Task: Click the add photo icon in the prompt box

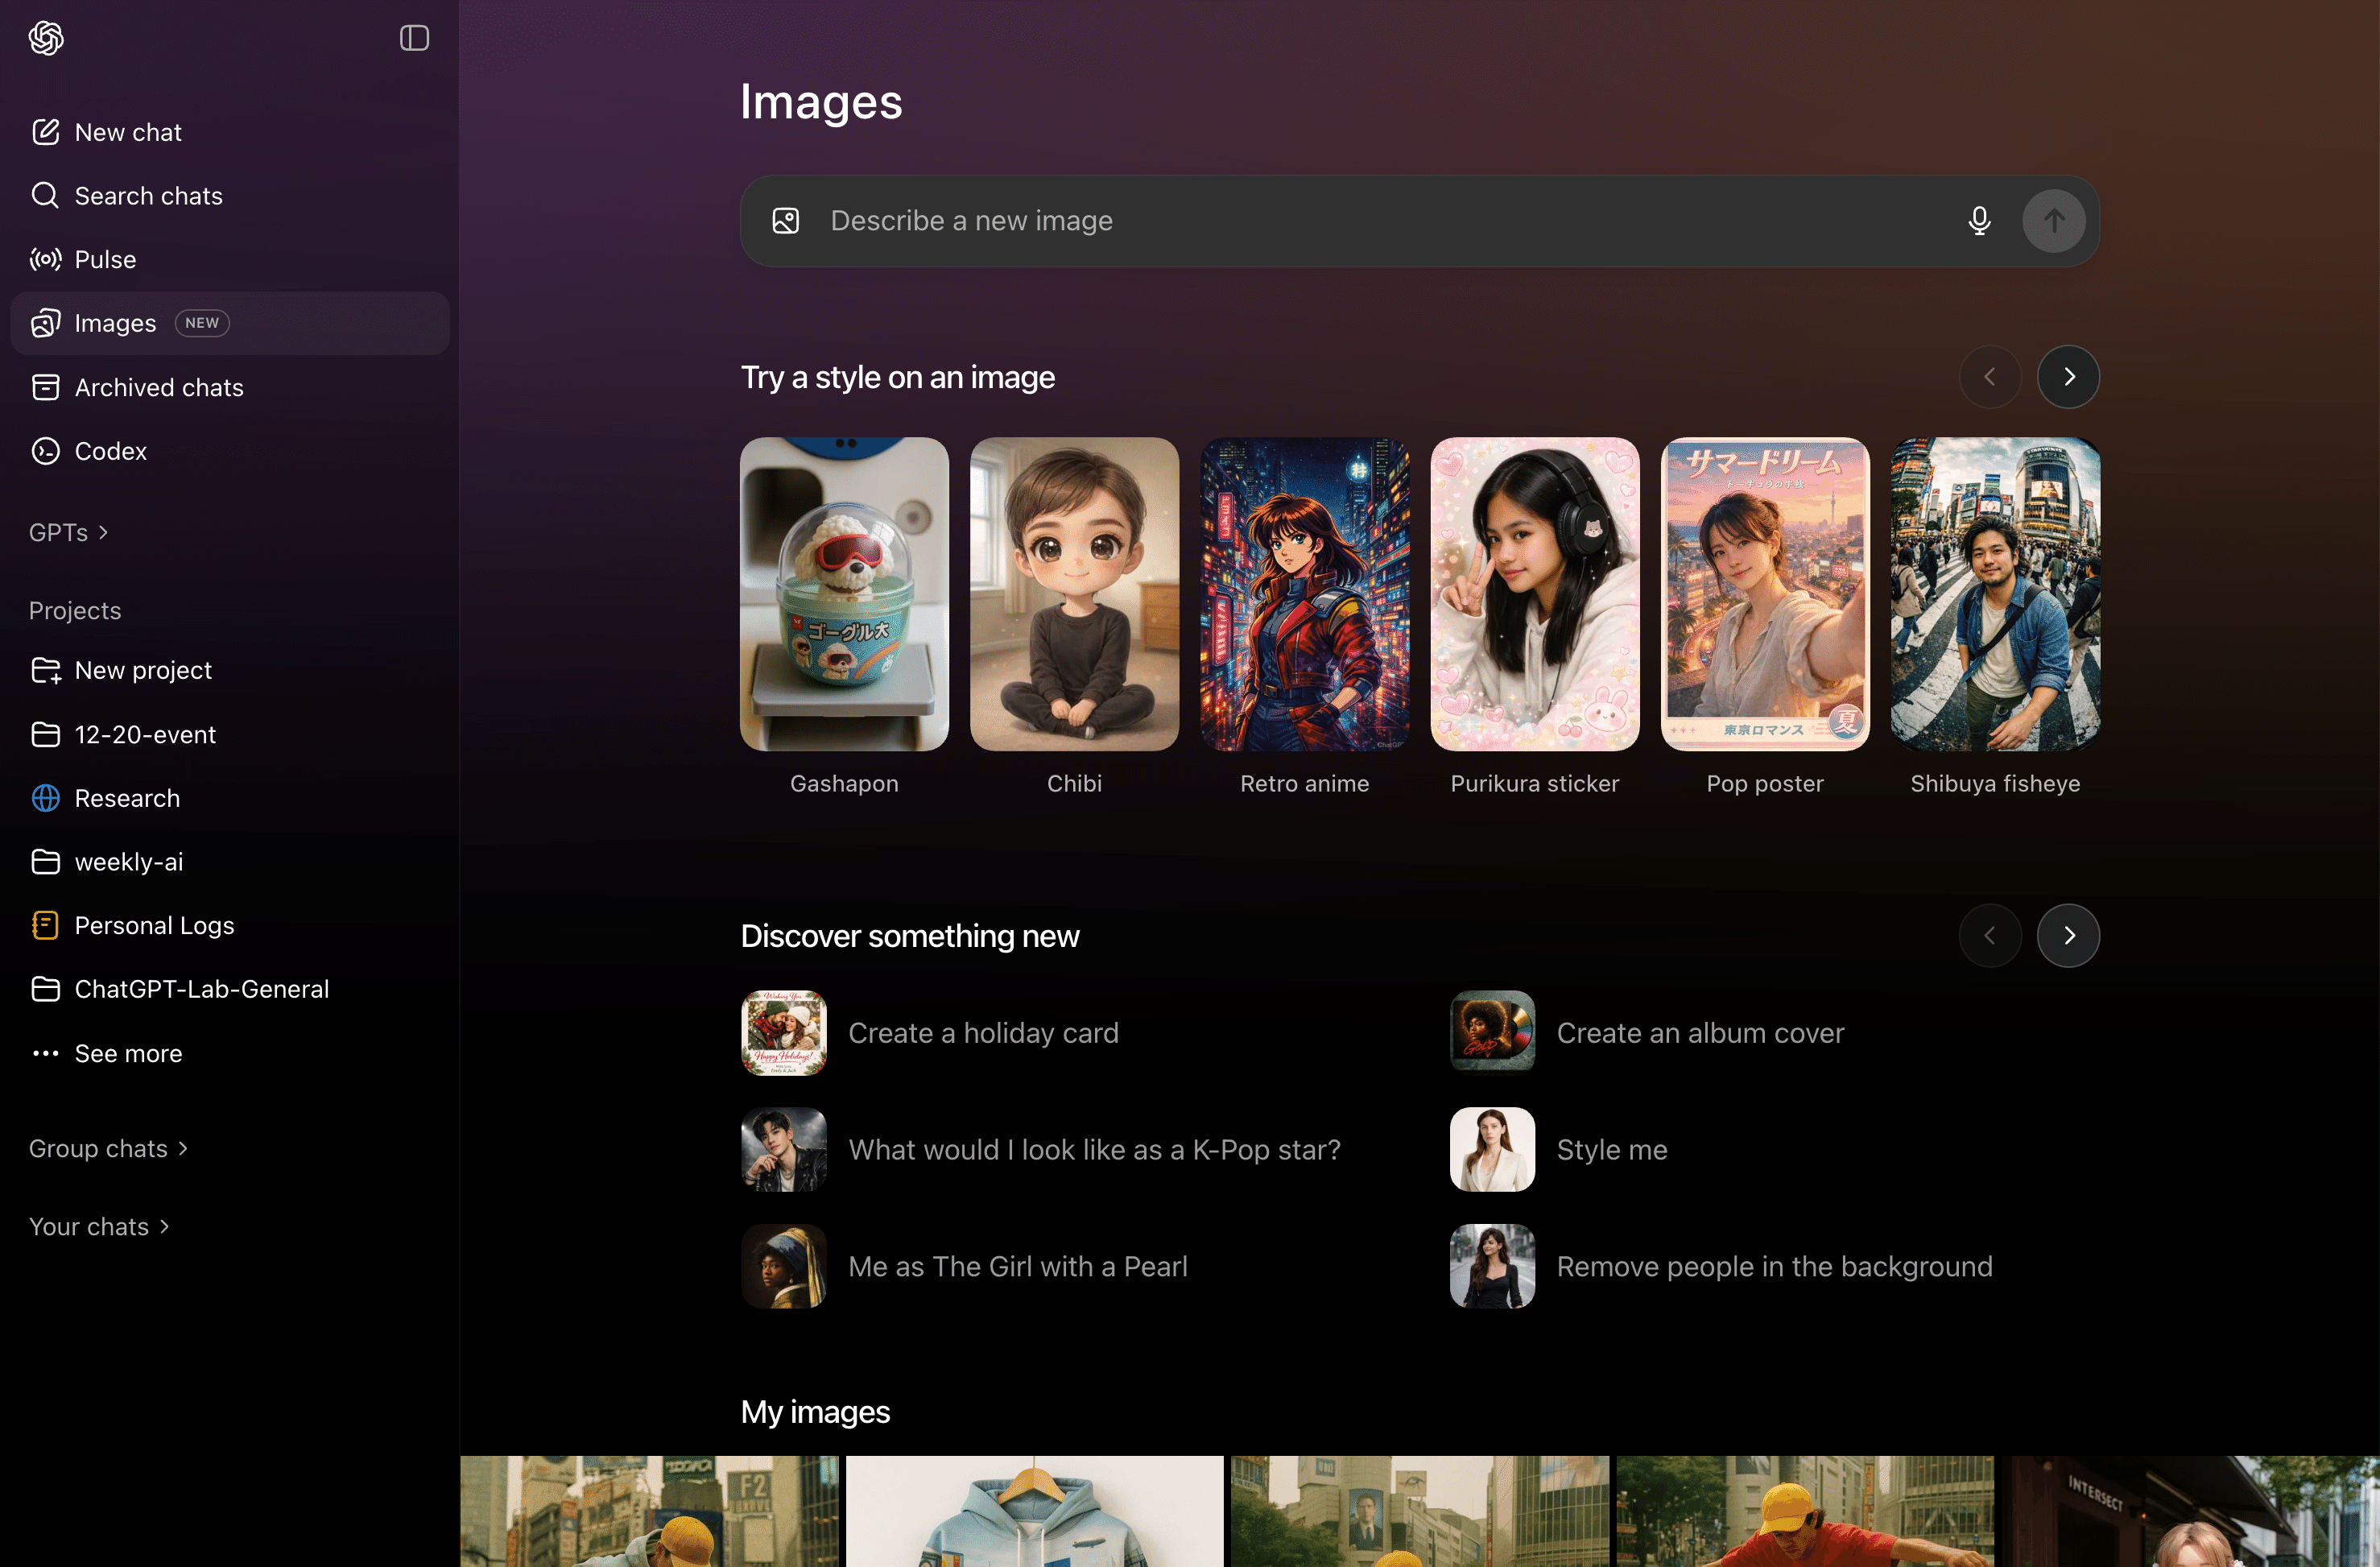Action: (x=786, y=221)
